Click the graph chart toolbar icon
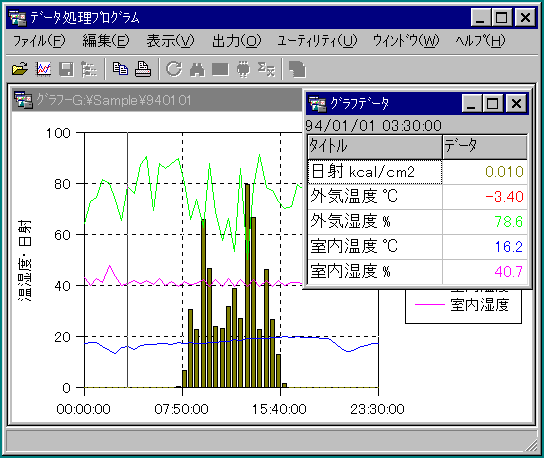The height and width of the screenshot is (458, 544). click(x=43, y=69)
